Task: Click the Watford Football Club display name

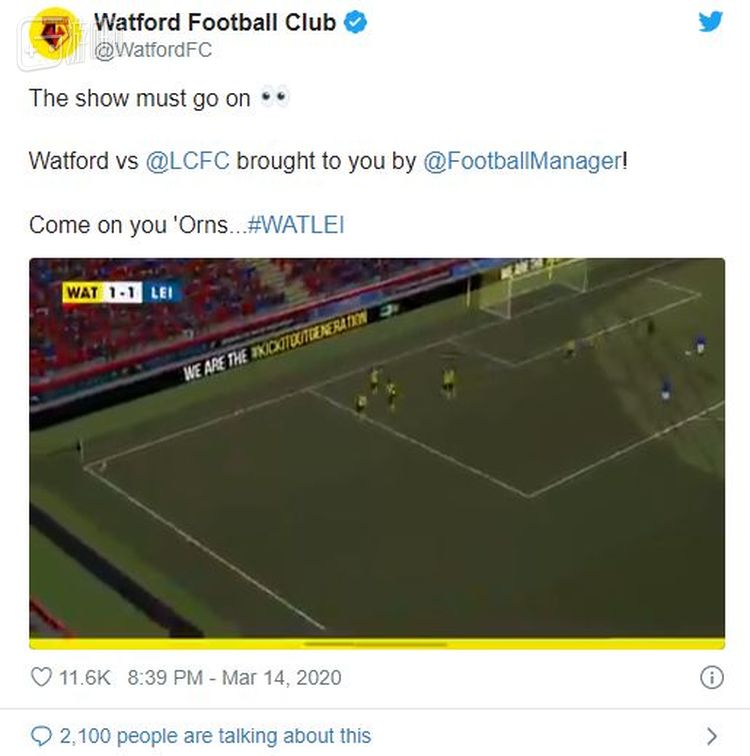Action: click(x=215, y=23)
